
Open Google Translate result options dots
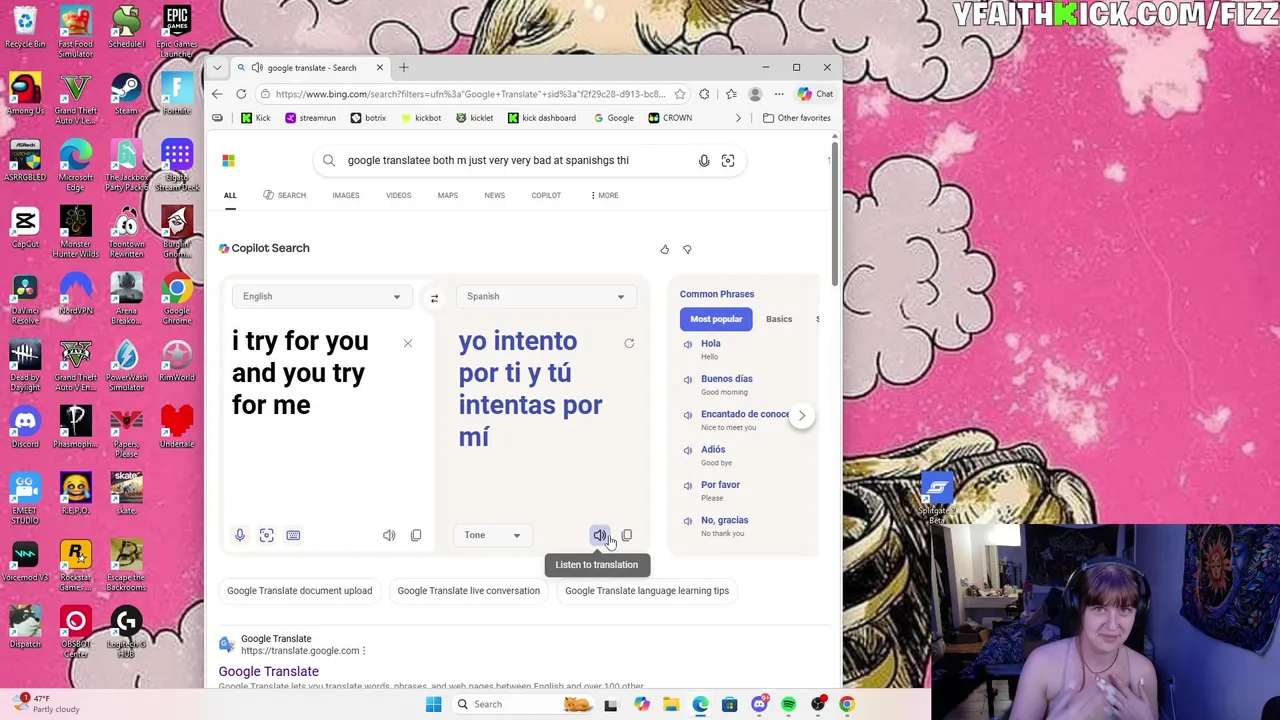coord(364,651)
